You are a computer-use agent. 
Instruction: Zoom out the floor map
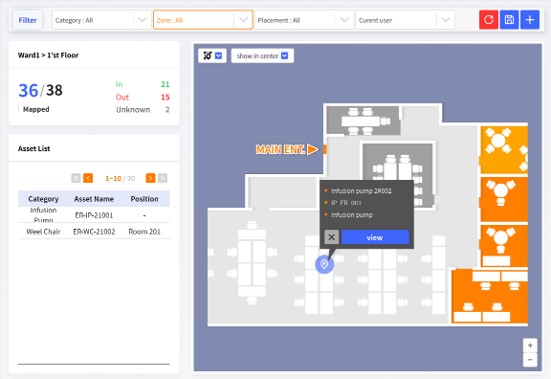pyautogui.click(x=530, y=360)
